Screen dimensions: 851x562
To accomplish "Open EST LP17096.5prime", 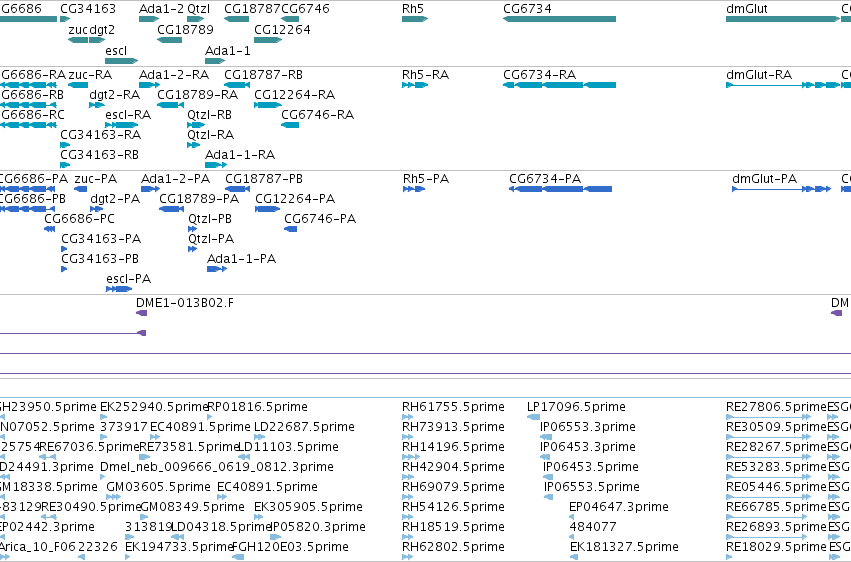I will click(x=534, y=417).
